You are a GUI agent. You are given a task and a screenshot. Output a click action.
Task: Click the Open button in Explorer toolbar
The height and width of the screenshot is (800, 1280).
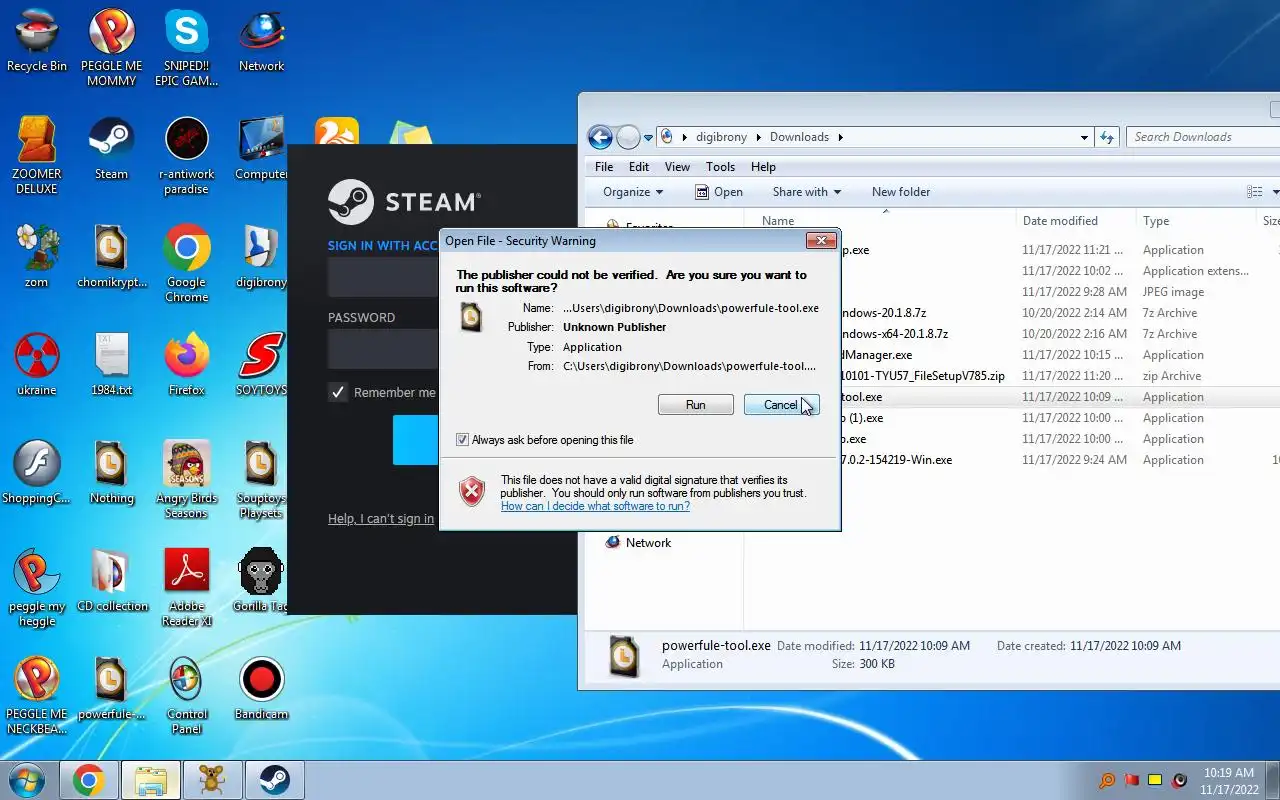coord(718,192)
